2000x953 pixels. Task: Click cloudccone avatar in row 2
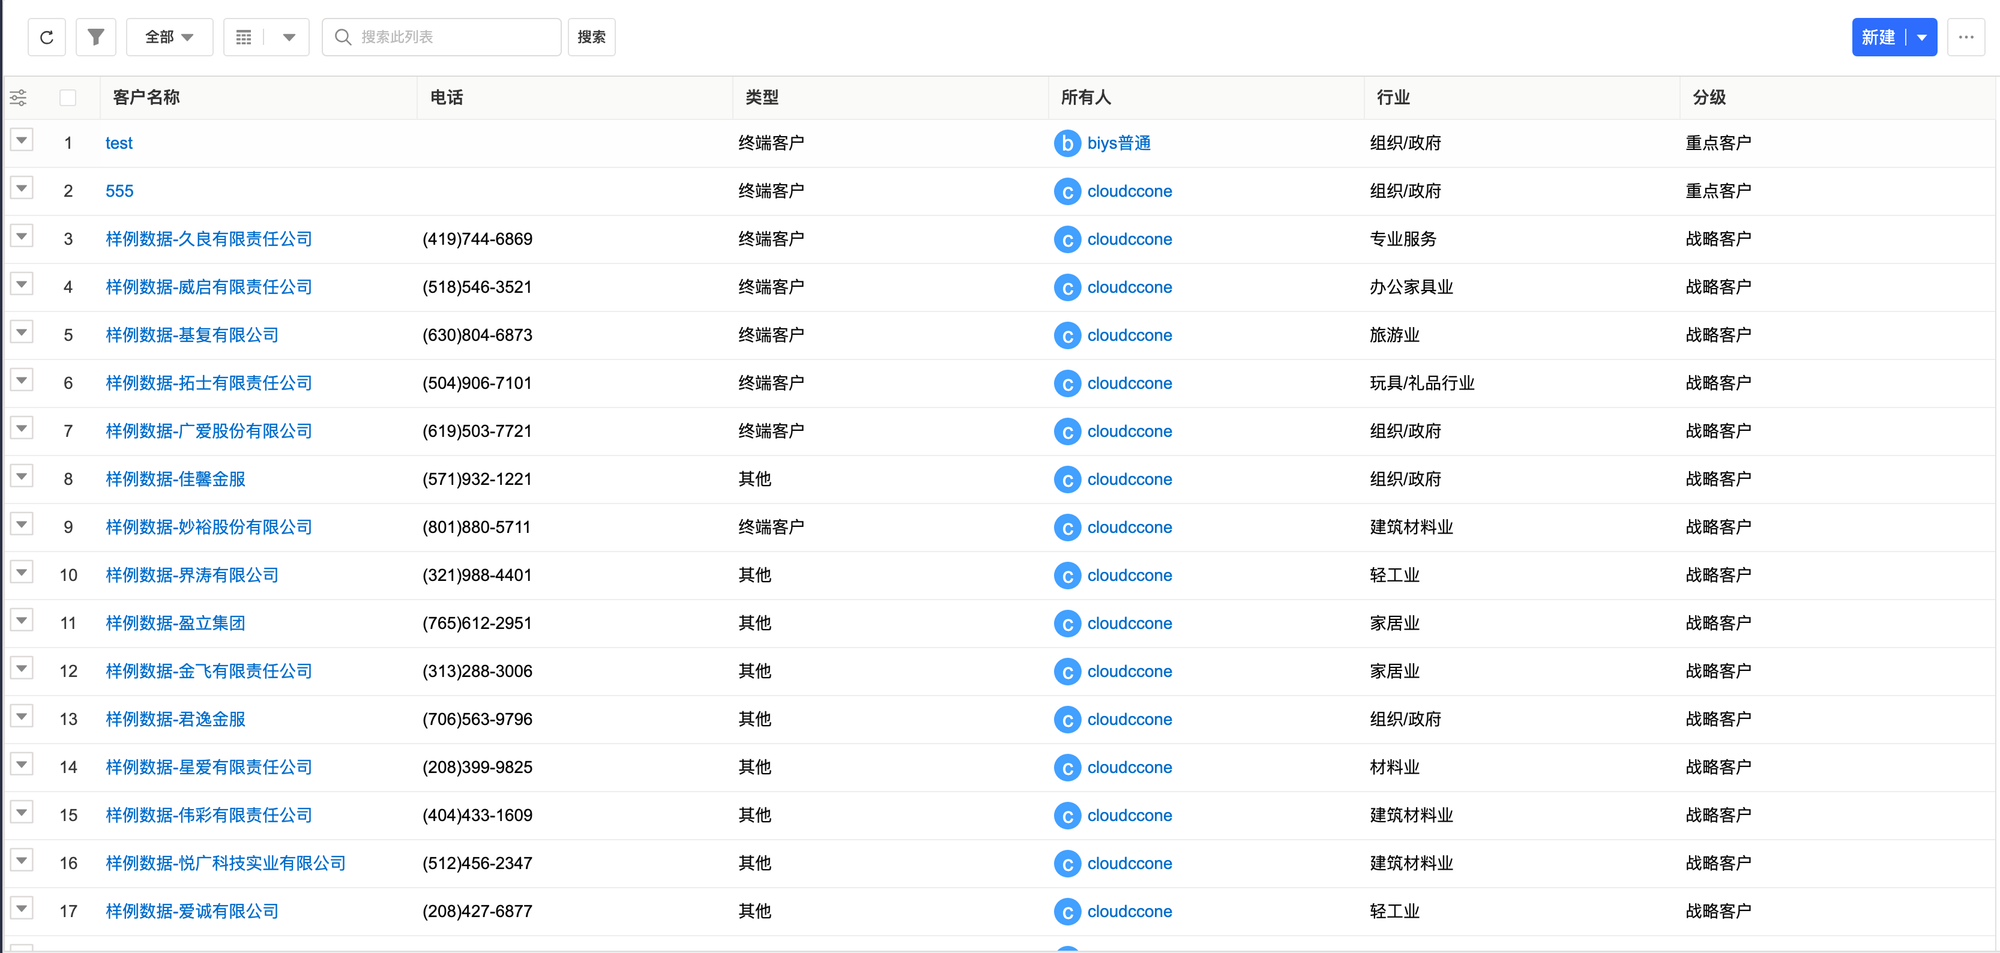1067,191
